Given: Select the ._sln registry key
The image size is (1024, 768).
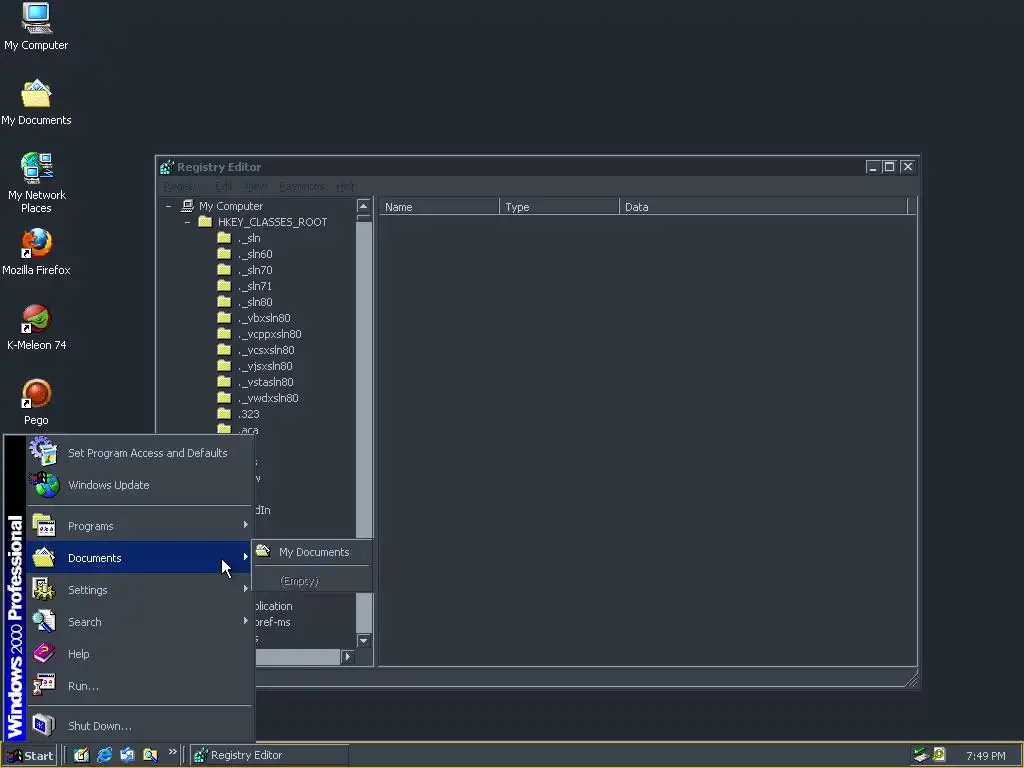Looking at the screenshot, I should [249, 238].
